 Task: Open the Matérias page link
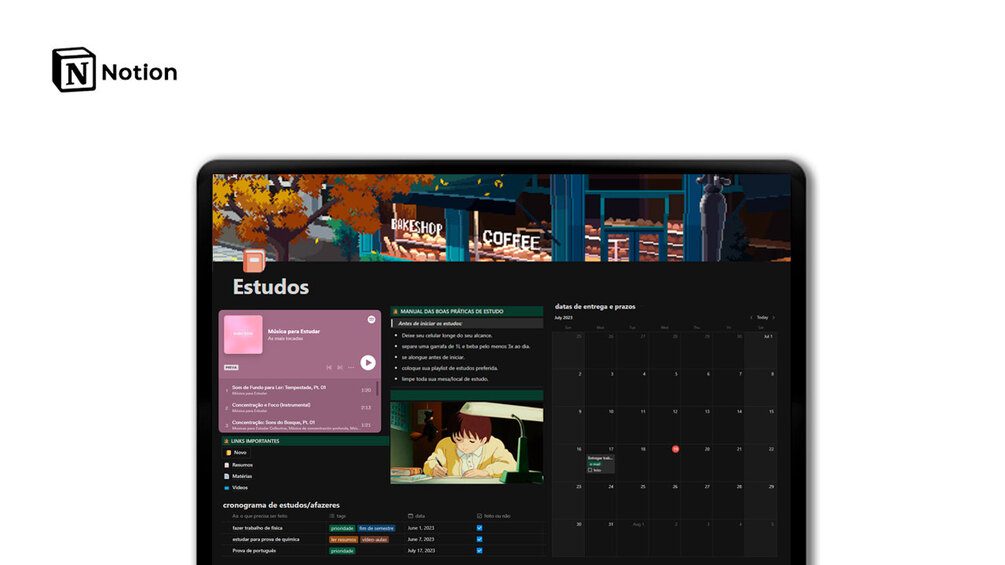238,476
